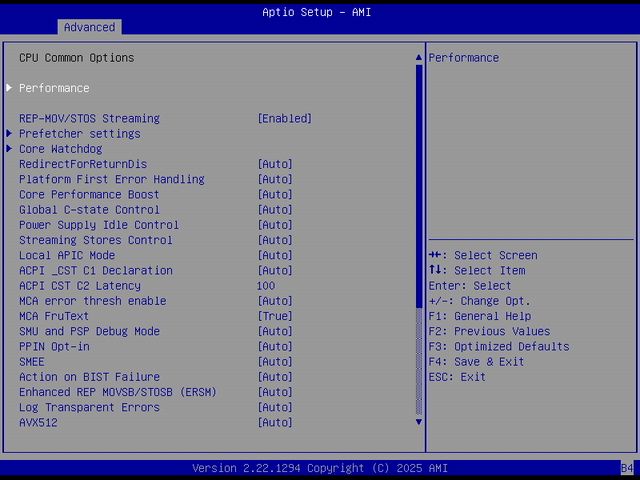Change Global C-state Control Auto value
640x480 pixels.
275,210
